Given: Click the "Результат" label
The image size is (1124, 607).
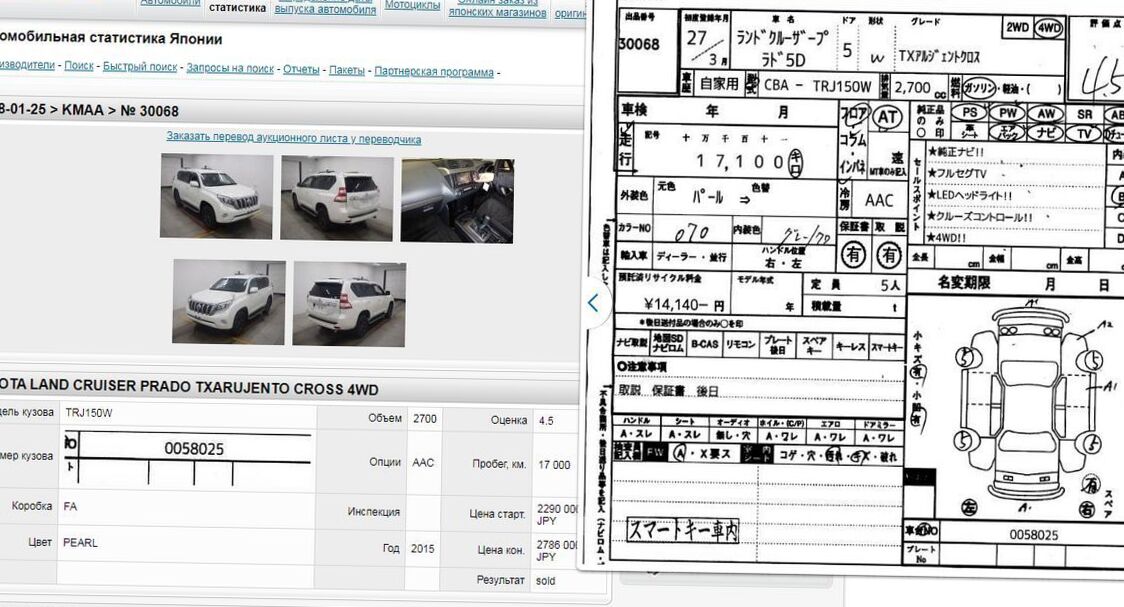Looking at the screenshot, I should tap(500, 580).
